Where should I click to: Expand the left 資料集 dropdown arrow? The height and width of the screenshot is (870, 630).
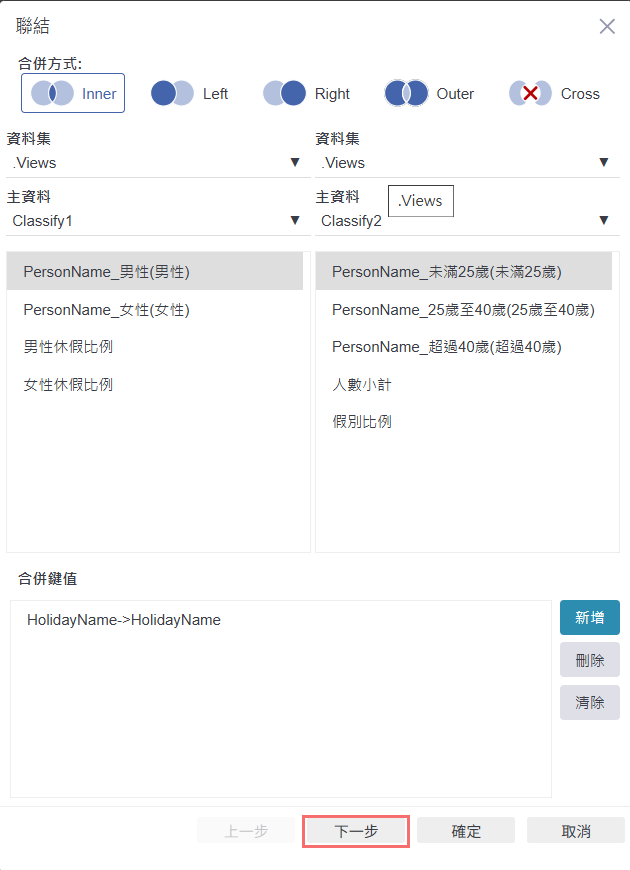point(295,162)
